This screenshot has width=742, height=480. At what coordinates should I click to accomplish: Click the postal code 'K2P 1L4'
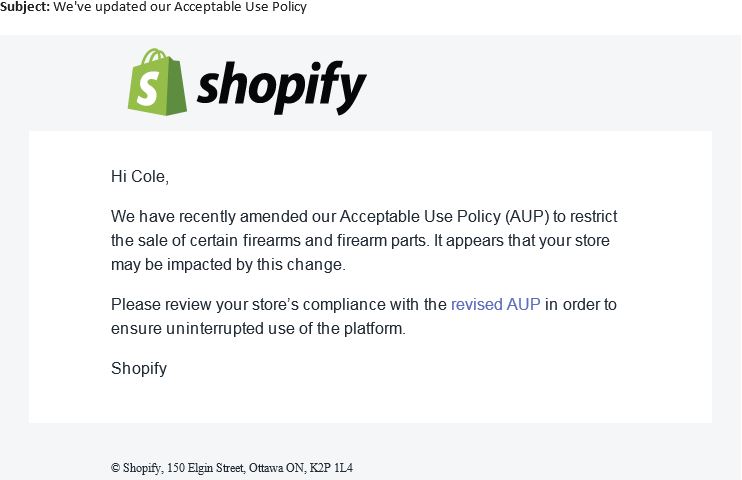tap(329, 467)
